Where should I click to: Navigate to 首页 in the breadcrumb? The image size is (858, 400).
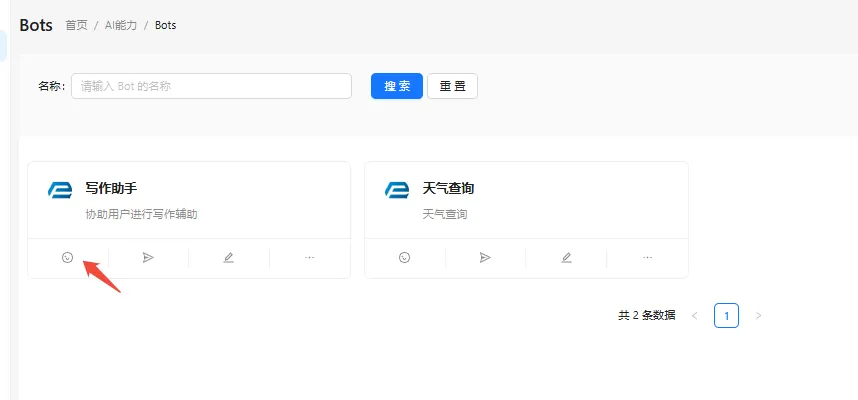[76, 25]
